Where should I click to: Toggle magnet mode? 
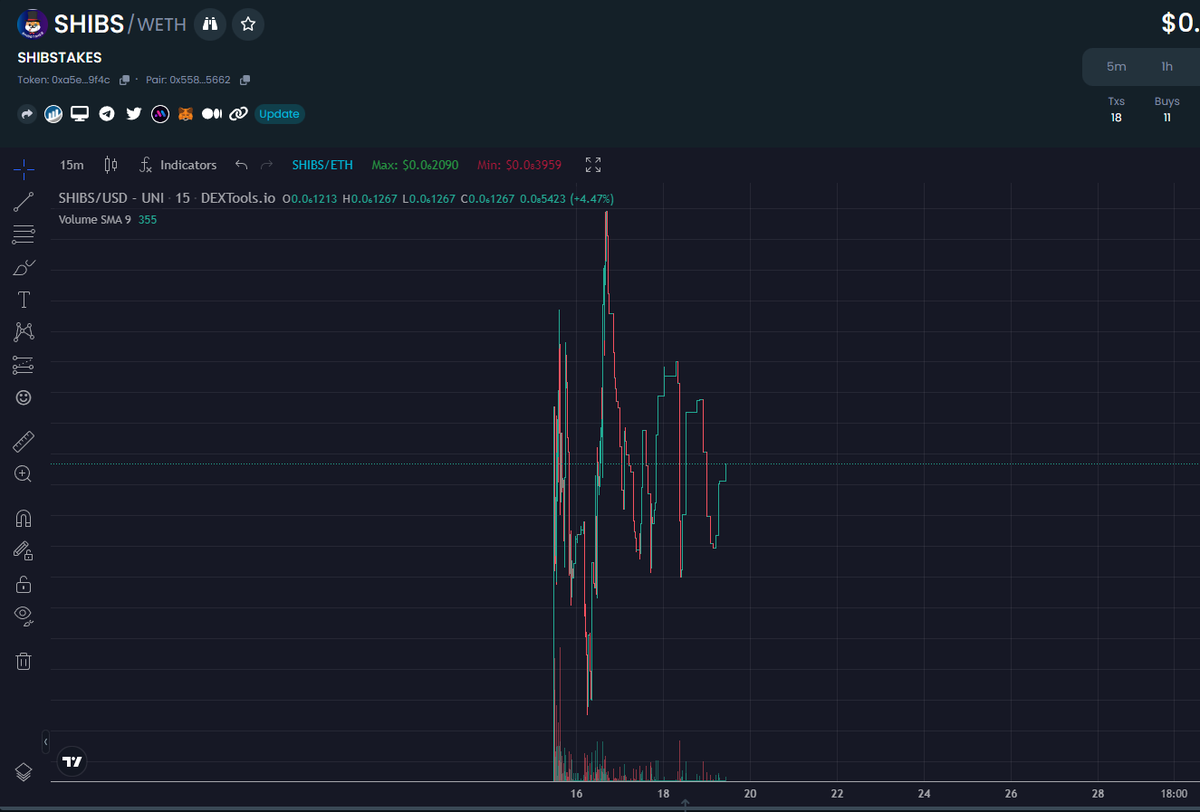[x=24, y=518]
